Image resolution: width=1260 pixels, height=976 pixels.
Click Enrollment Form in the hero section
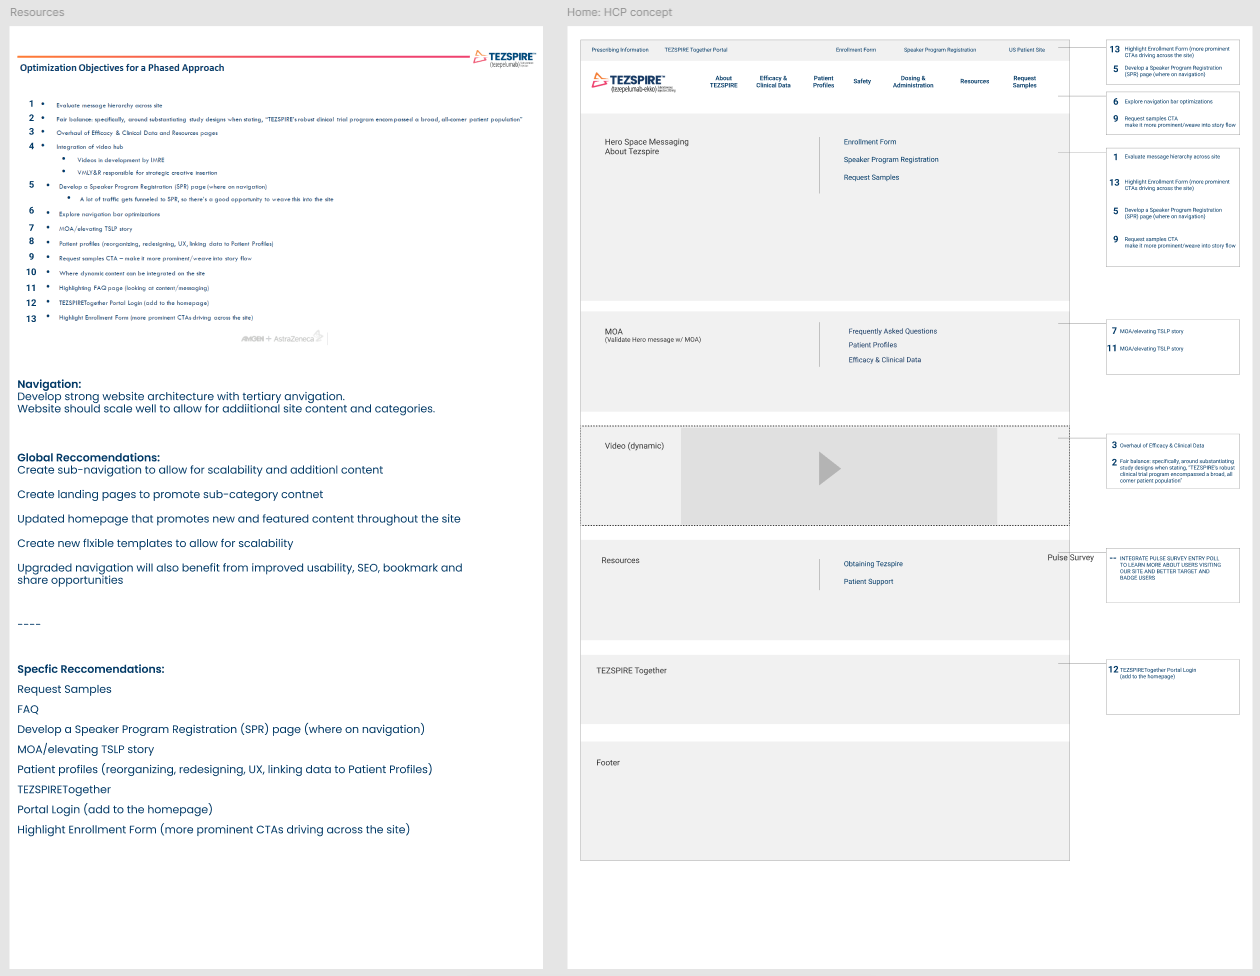point(870,142)
